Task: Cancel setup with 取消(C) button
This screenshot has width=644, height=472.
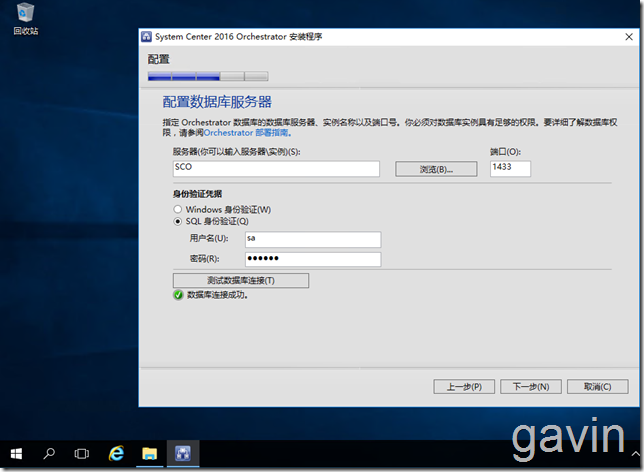Action: (x=598, y=387)
